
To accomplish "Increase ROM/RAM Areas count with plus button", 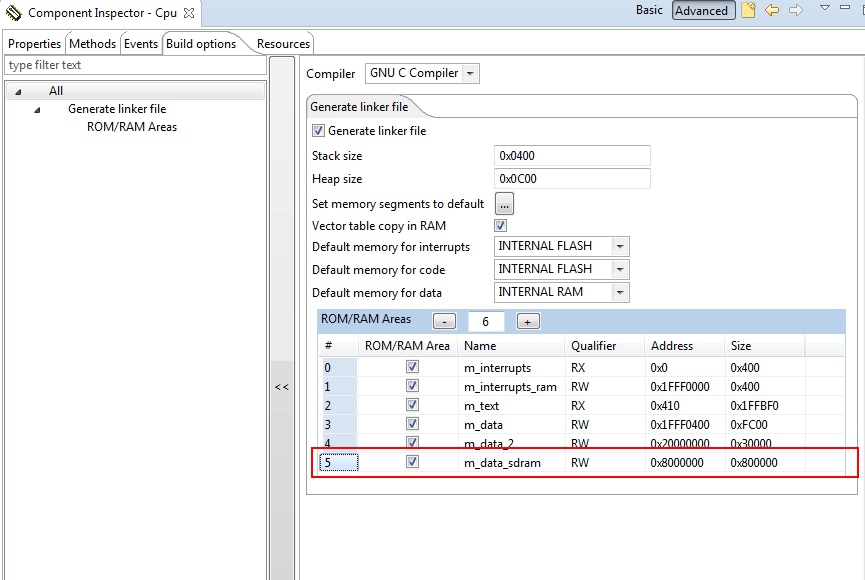I will [528, 321].
